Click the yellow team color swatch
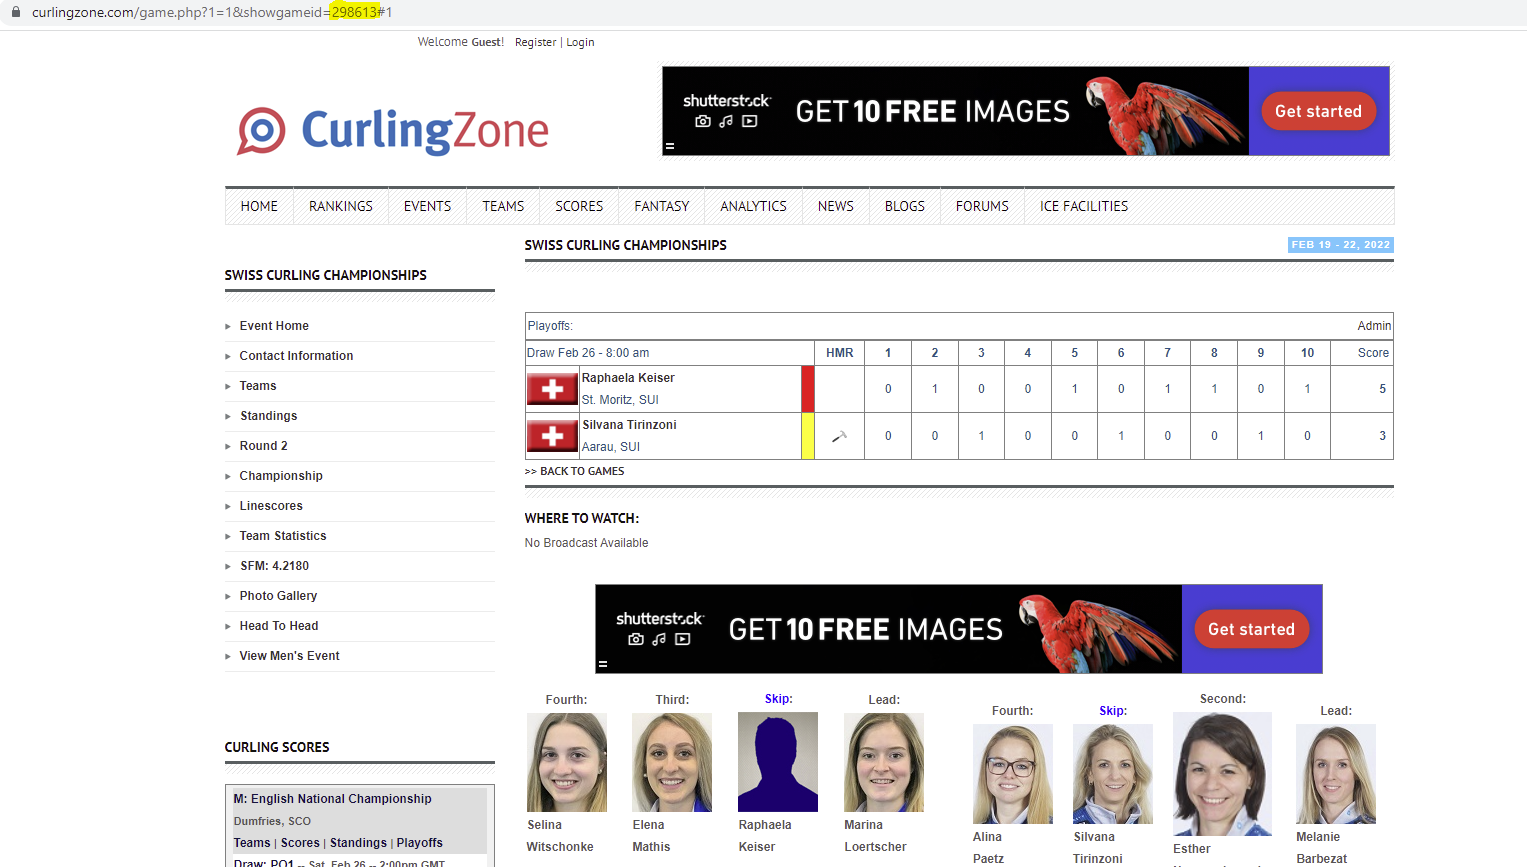 click(807, 436)
